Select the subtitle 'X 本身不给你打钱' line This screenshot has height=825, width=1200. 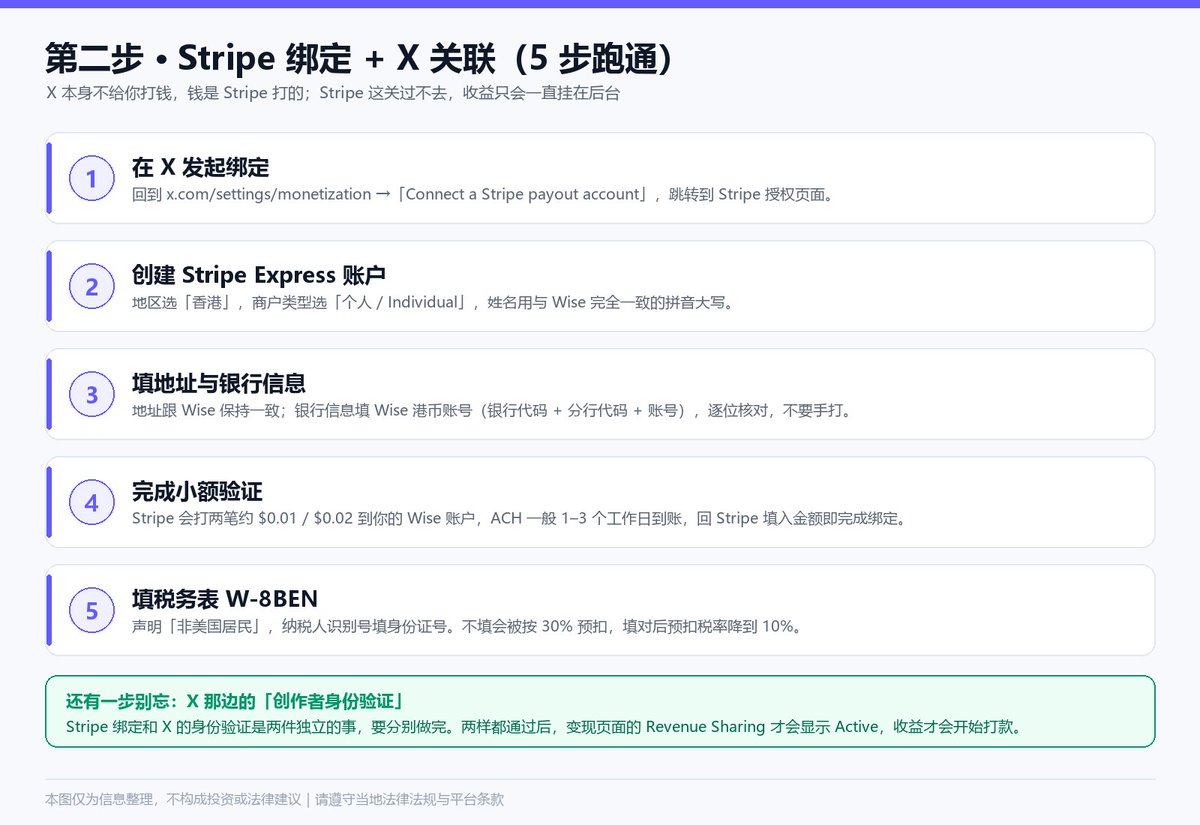pyautogui.click(x=333, y=93)
